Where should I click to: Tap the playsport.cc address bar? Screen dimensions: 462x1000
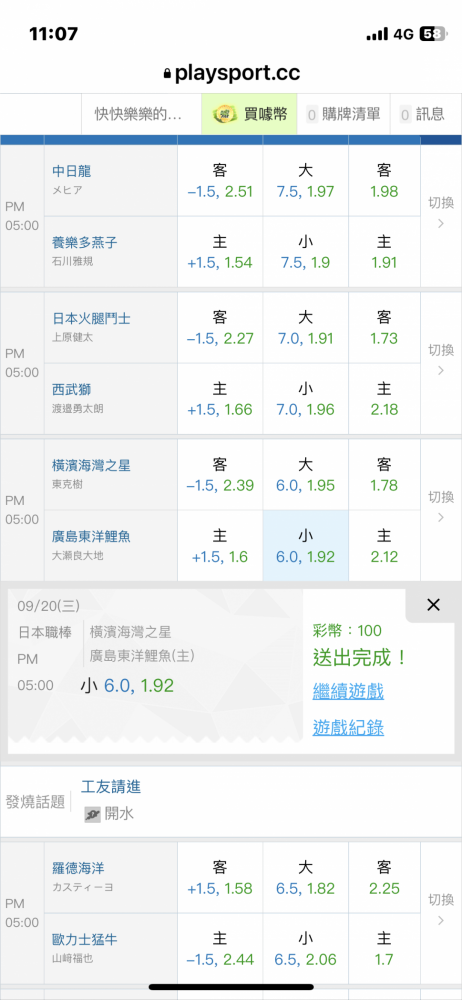pyautogui.click(x=231, y=75)
